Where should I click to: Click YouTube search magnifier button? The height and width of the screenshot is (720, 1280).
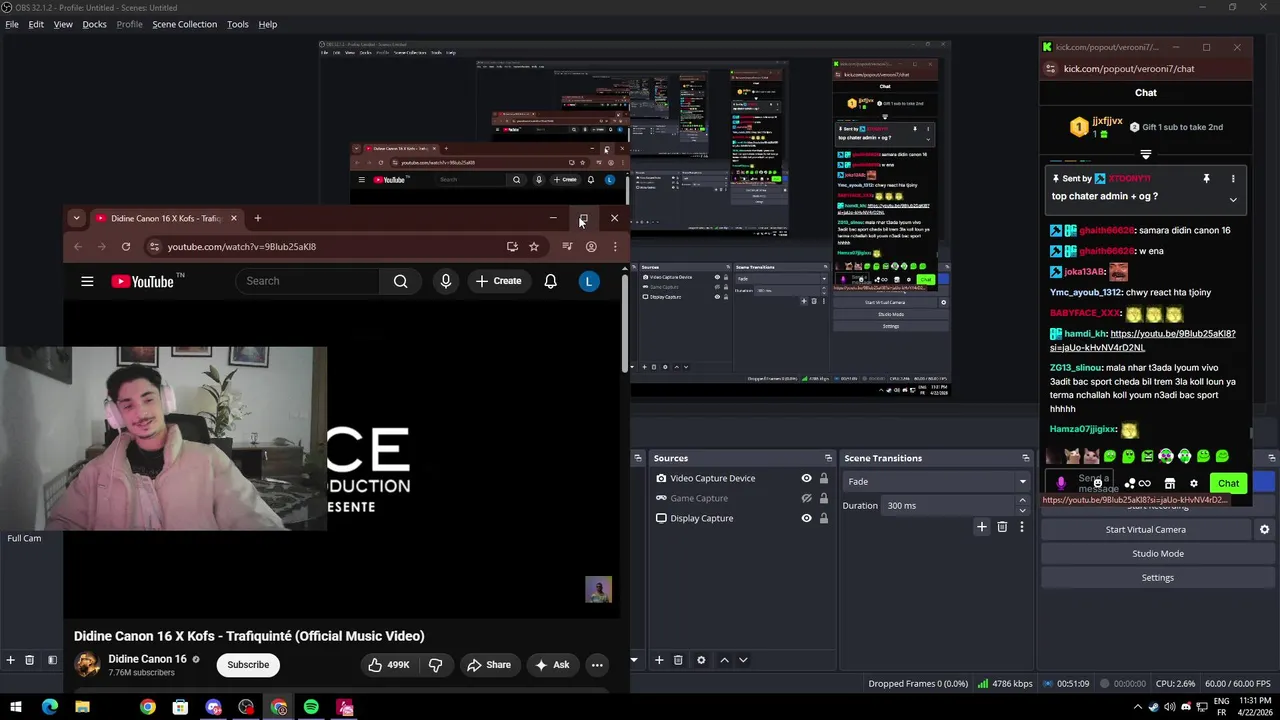click(401, 281)
